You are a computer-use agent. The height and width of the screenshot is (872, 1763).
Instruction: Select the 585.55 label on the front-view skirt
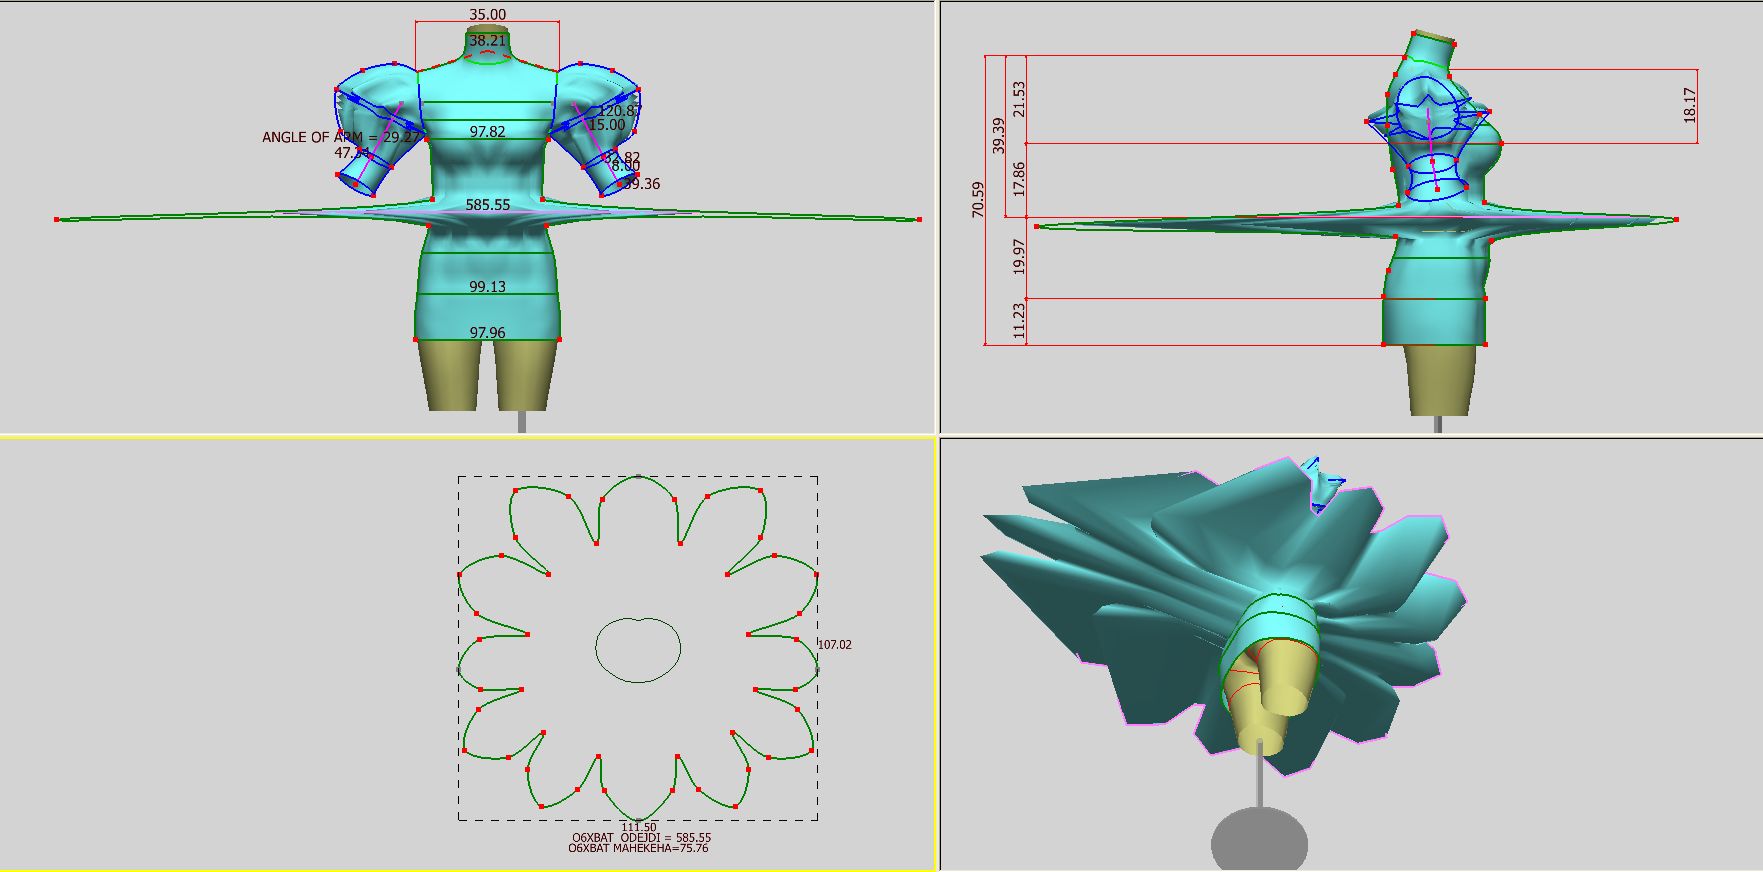(x=488, y=204)
